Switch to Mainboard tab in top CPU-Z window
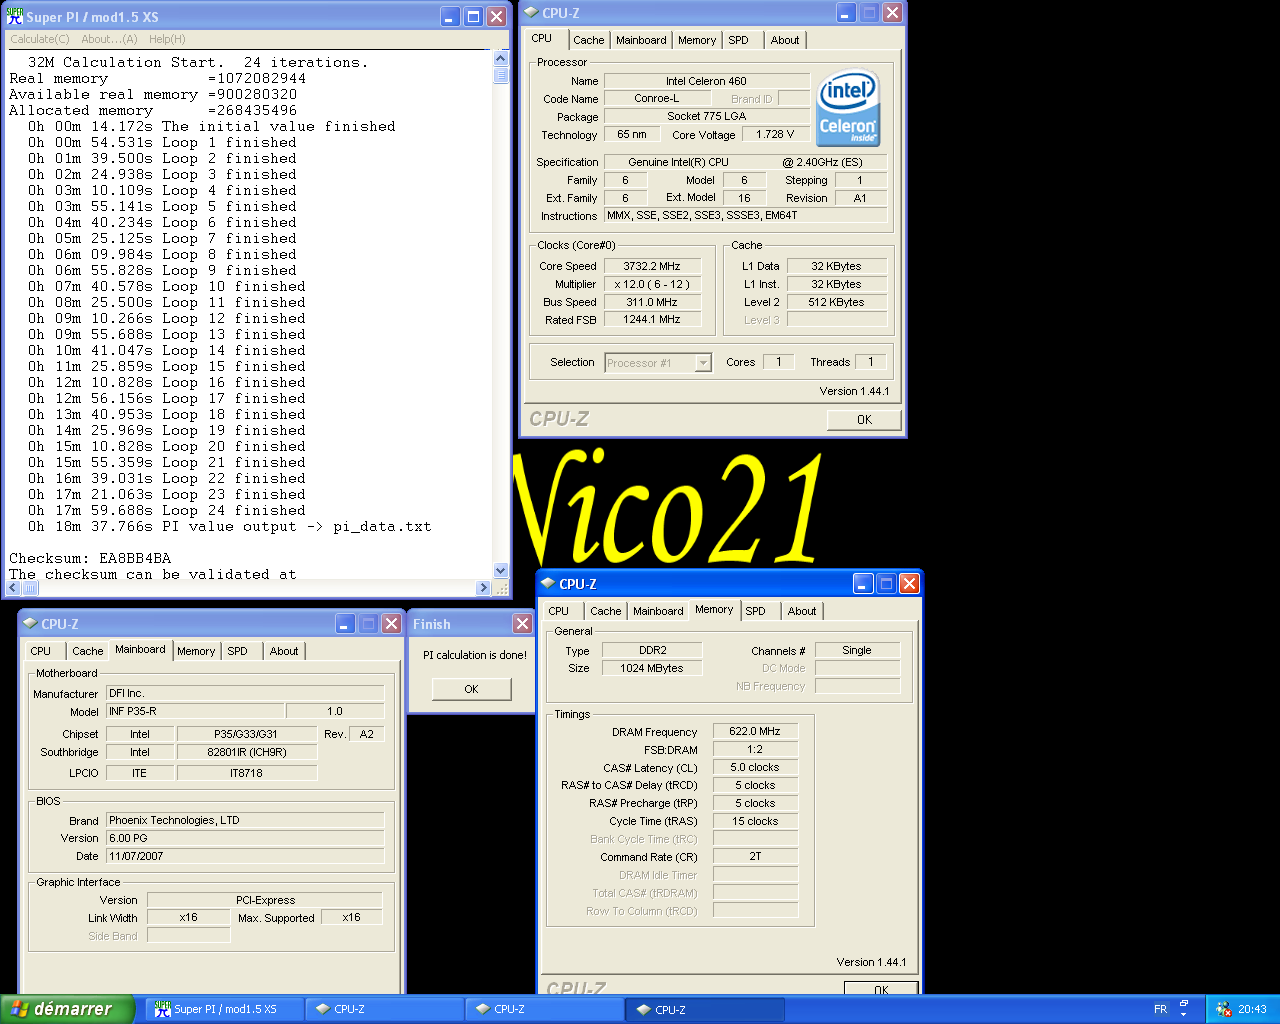 [x=641, y=40]
